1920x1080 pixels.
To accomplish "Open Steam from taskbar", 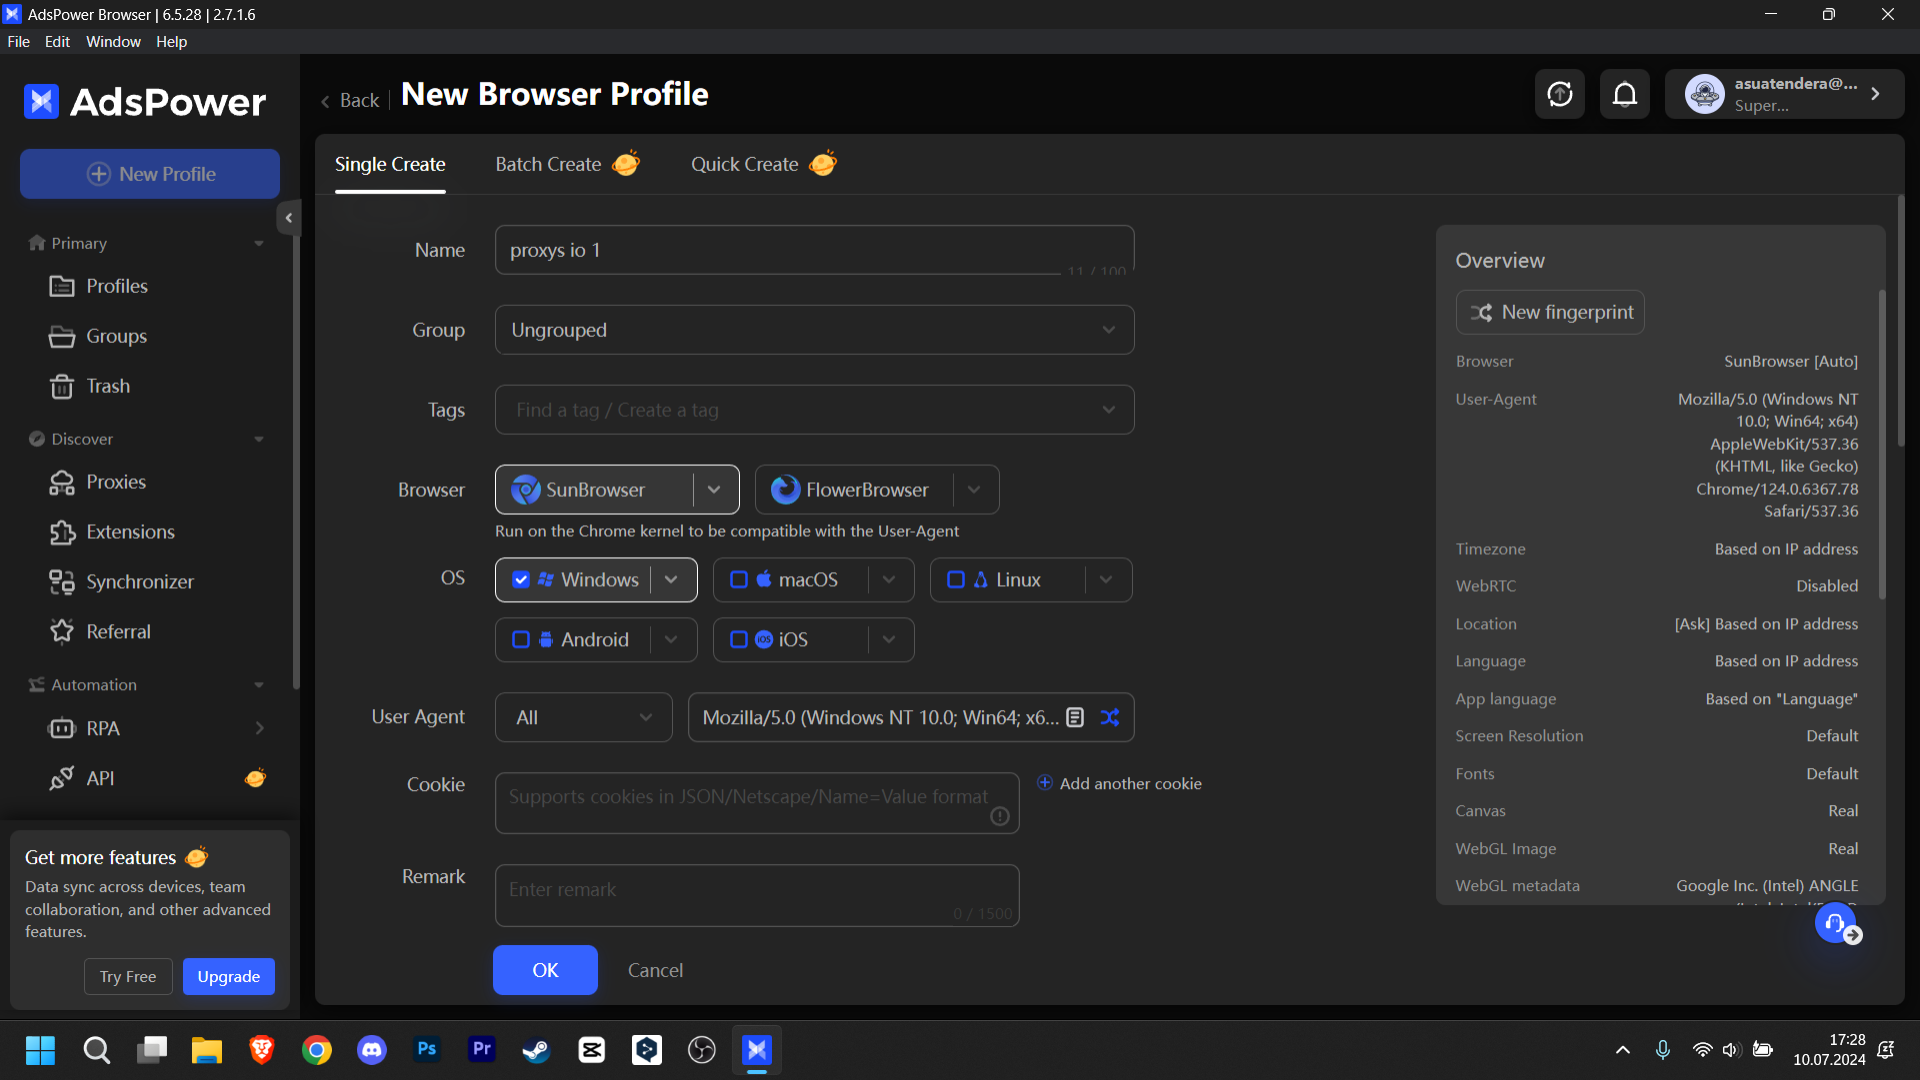I will 537,1050.
